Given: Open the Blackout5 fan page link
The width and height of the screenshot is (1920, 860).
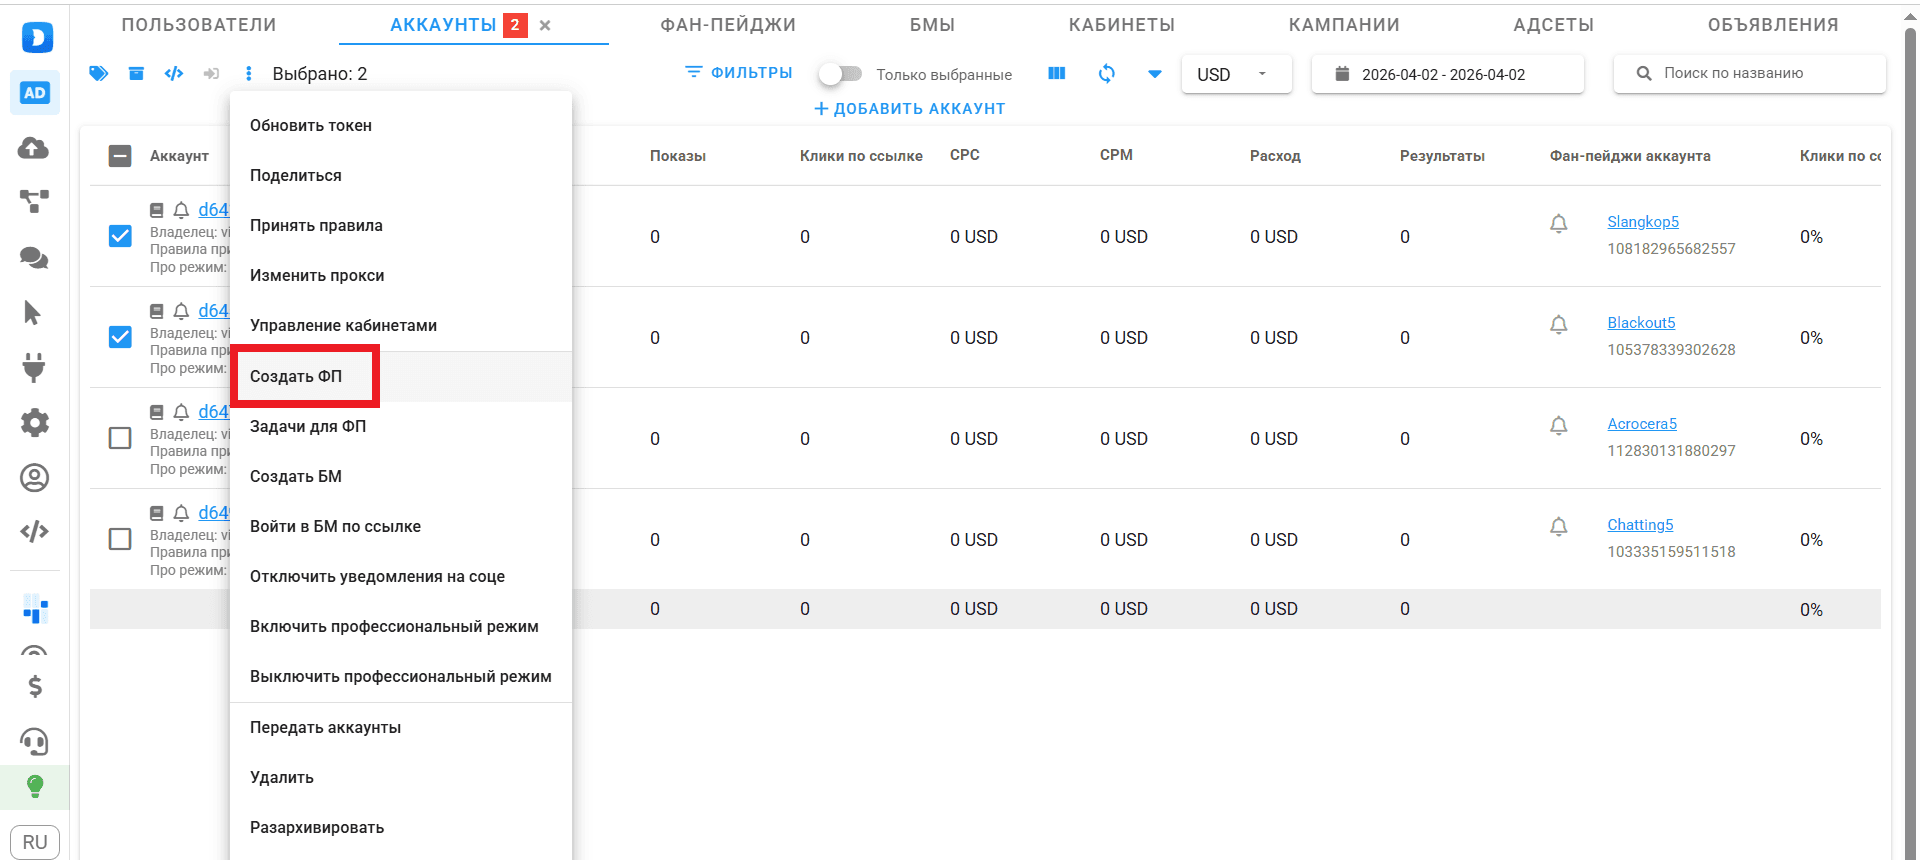Looking at the screenshot, I should pyautogui.click(x=1641, y=322).
